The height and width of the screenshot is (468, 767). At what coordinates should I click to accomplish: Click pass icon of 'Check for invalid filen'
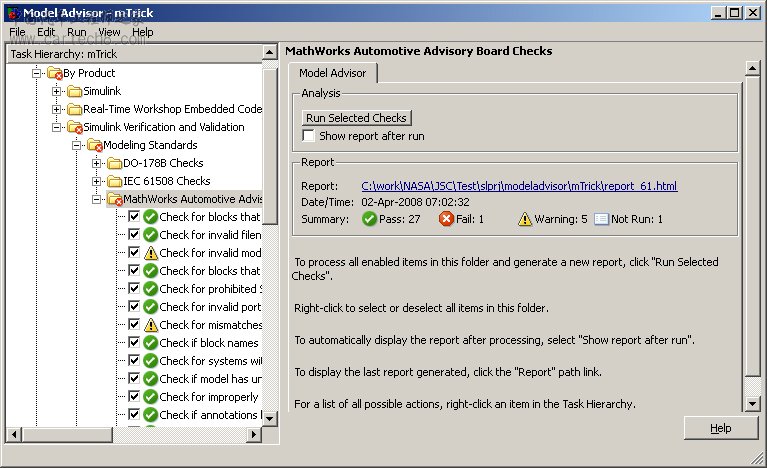click(150, 235)
